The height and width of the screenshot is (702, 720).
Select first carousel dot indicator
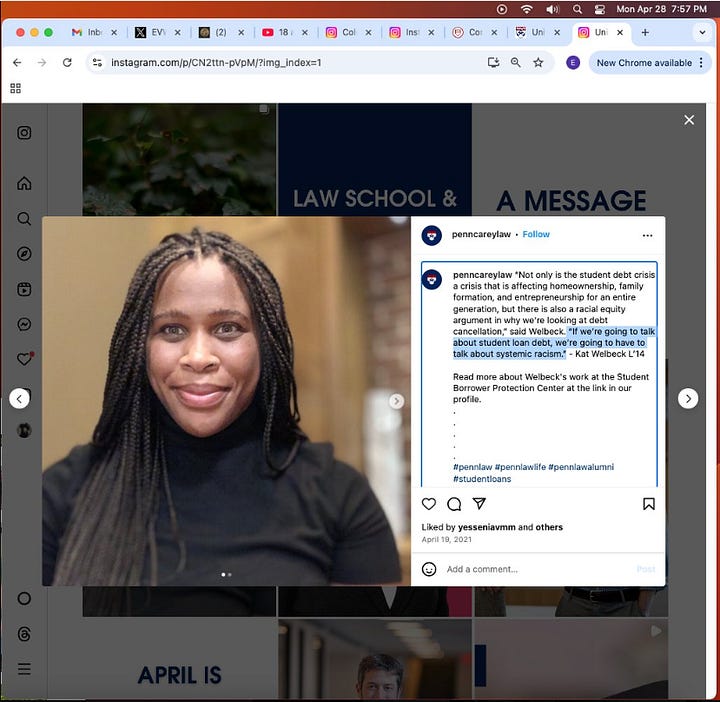(x=223, y=574)
